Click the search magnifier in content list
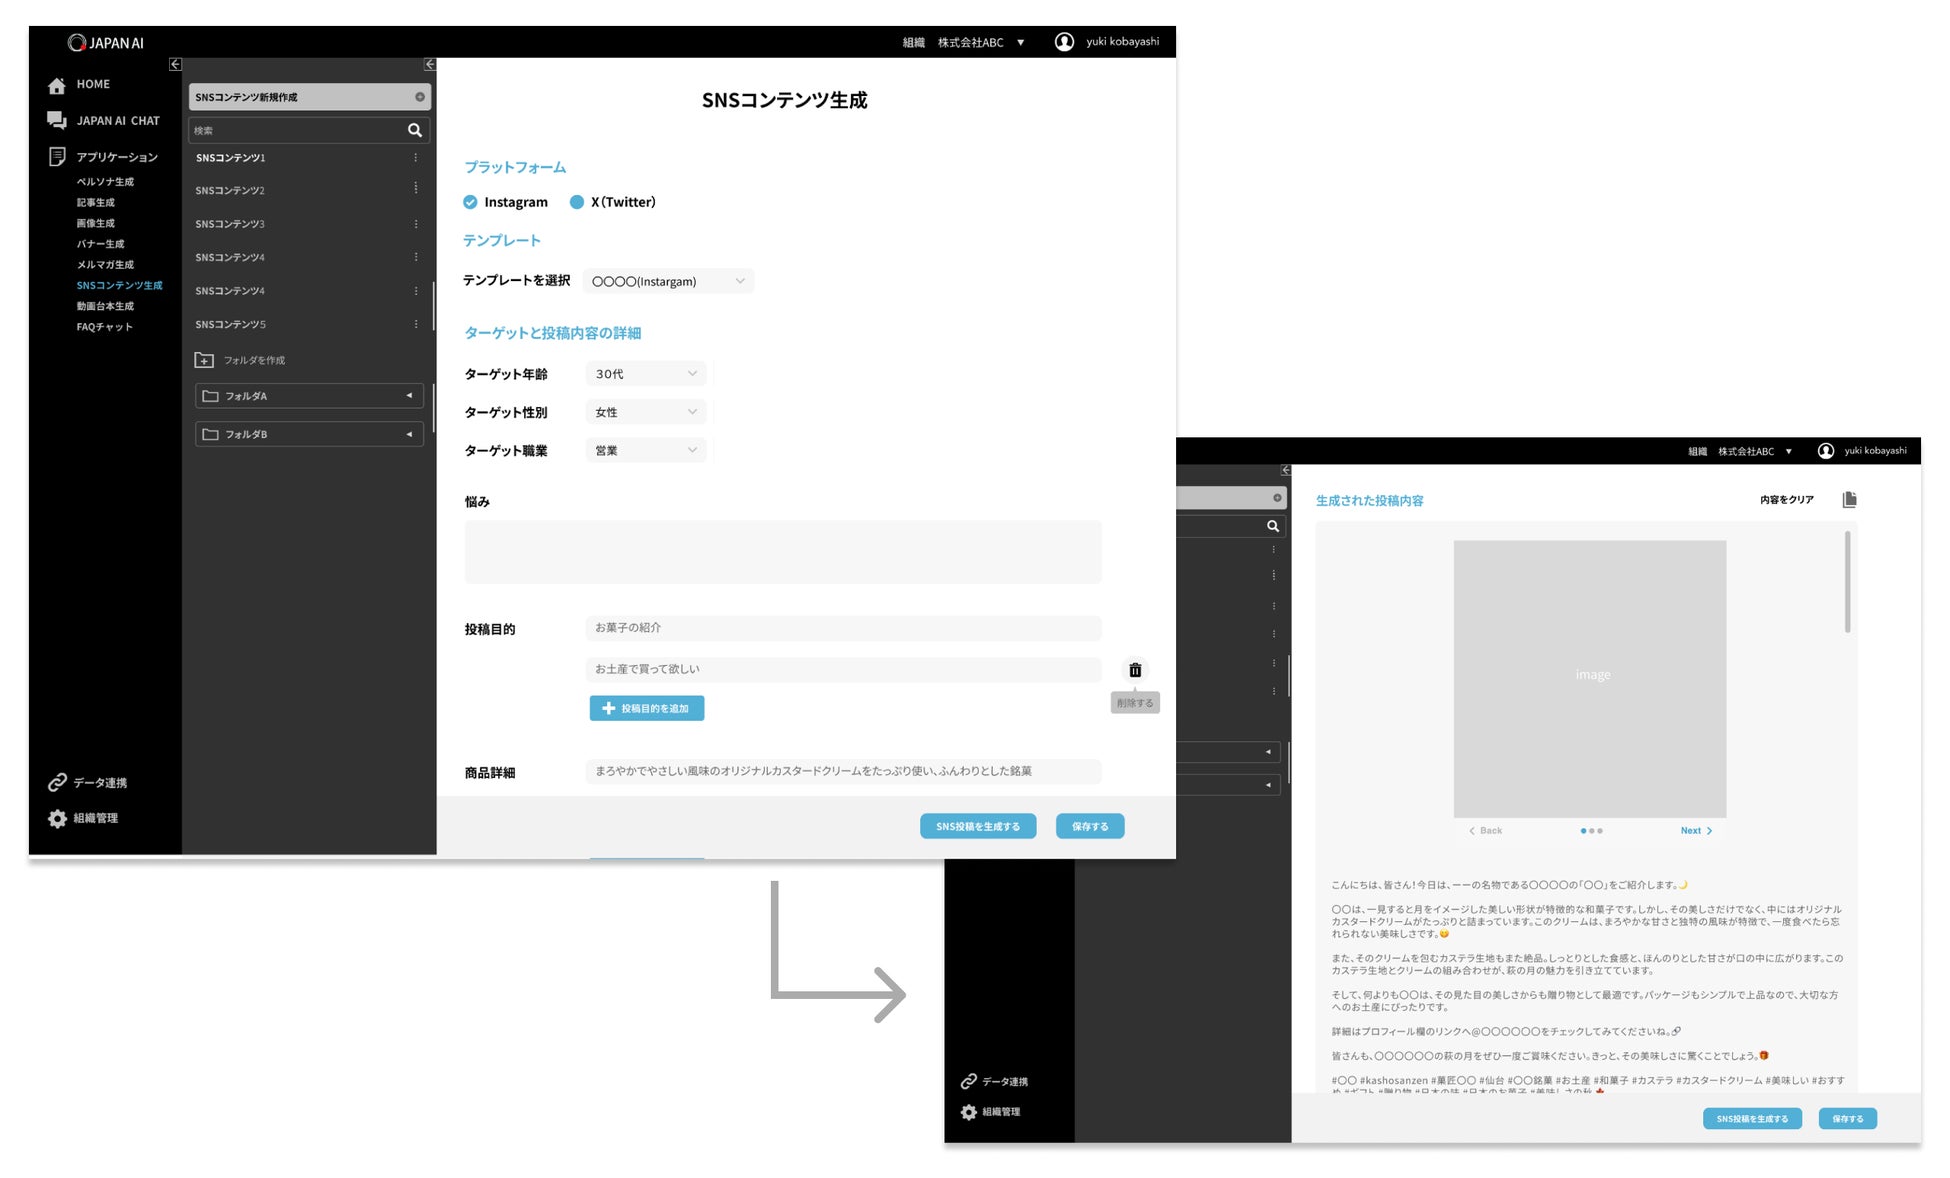 tap(414, 130)
